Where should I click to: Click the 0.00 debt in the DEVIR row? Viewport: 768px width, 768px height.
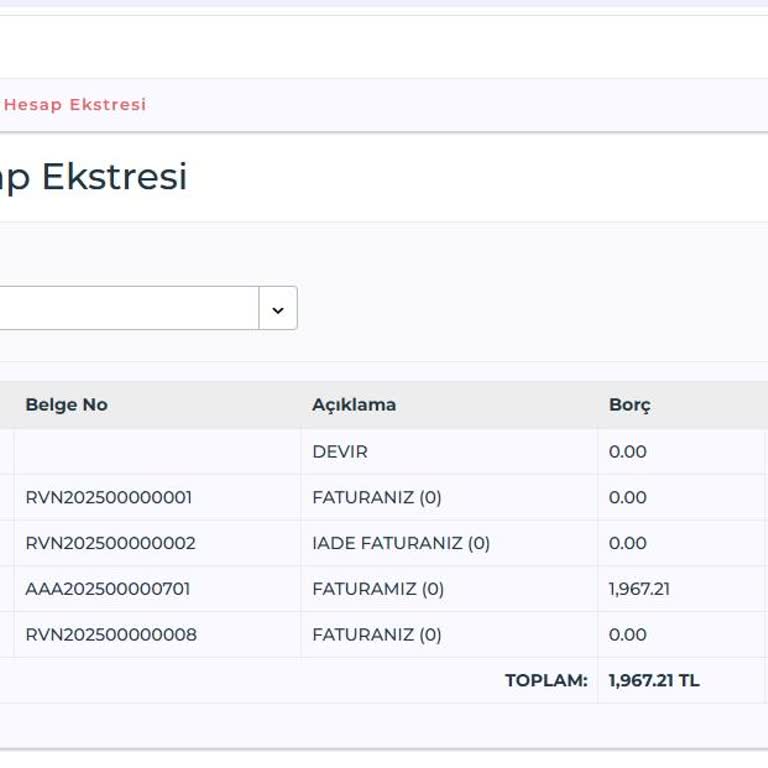(628, 452)
